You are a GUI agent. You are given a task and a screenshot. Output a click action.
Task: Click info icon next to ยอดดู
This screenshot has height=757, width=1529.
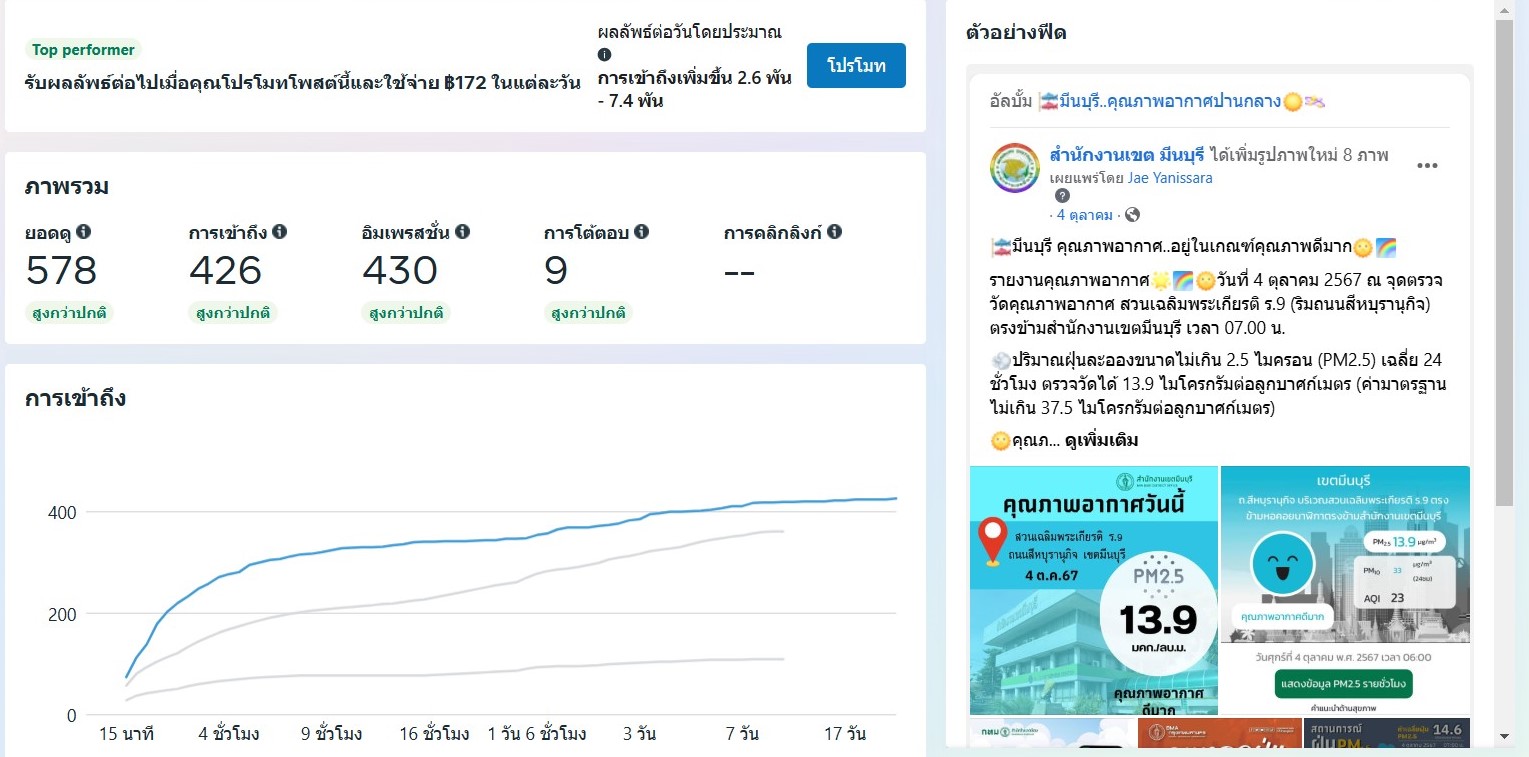(x=84, y=232)
